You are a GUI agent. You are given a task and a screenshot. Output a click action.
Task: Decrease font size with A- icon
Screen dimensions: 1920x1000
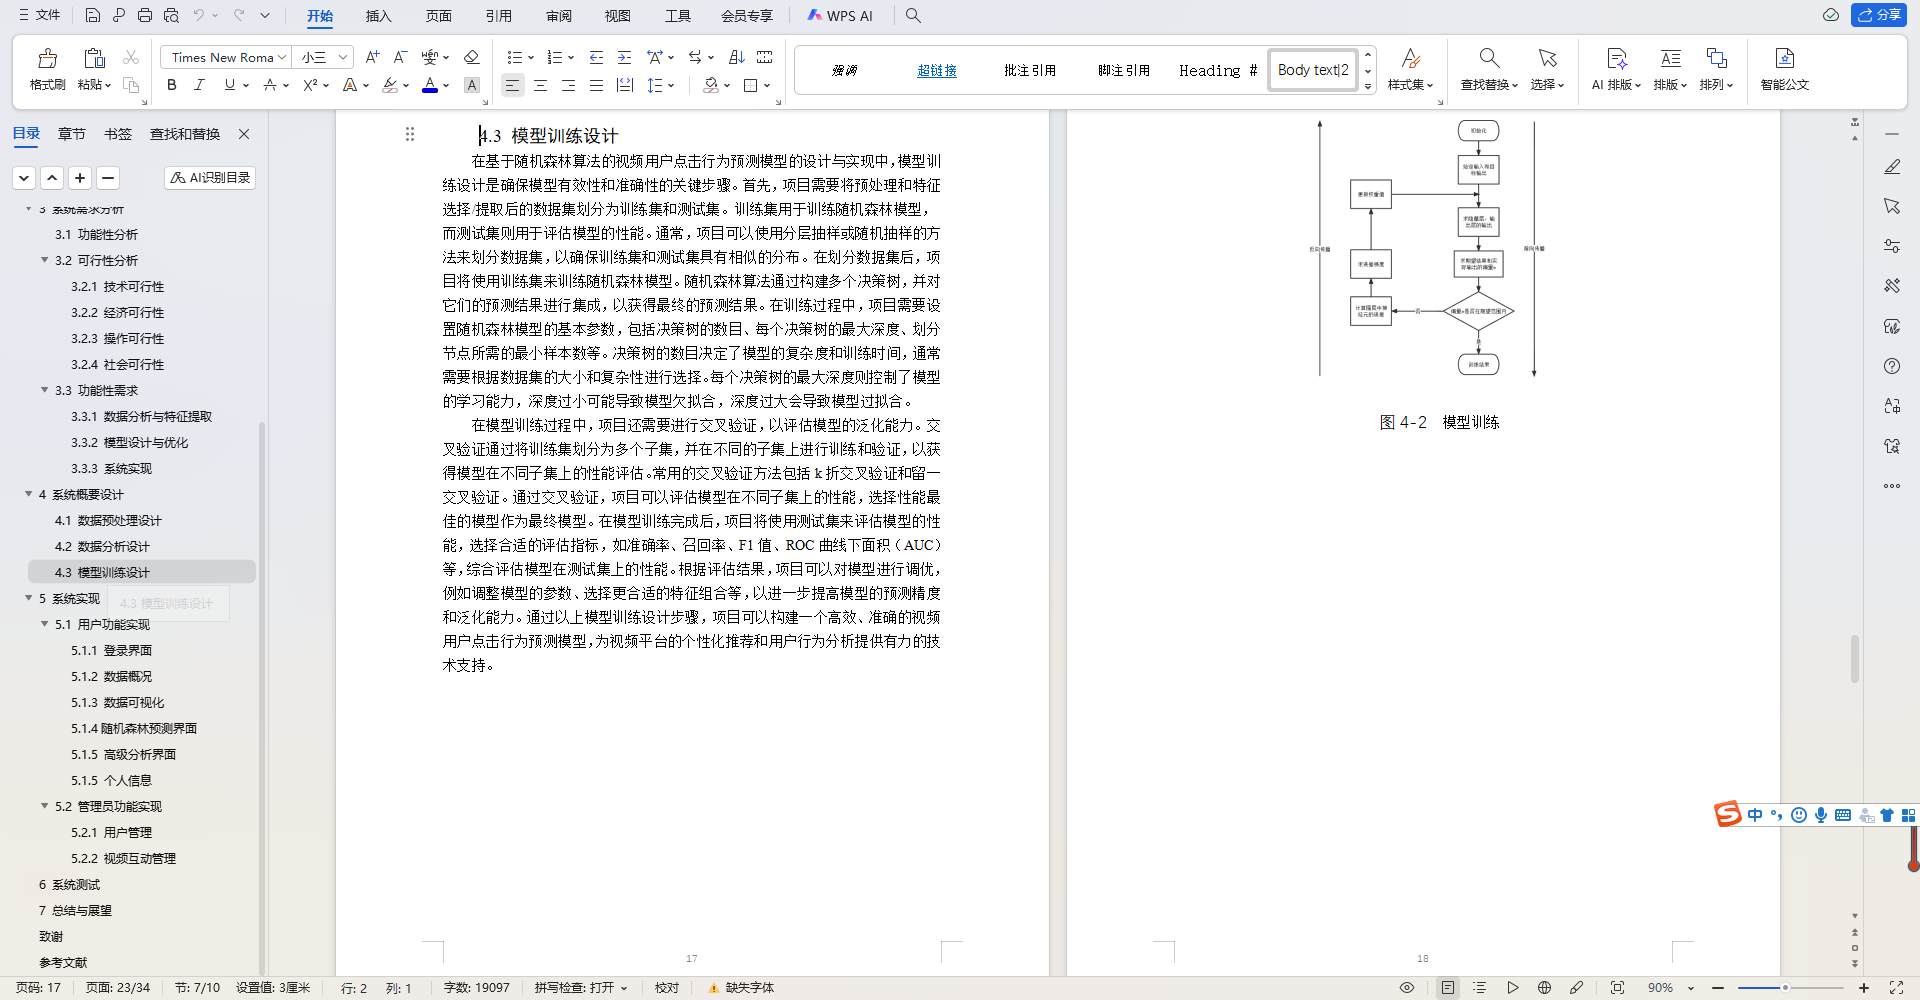[x=400, y=57]
